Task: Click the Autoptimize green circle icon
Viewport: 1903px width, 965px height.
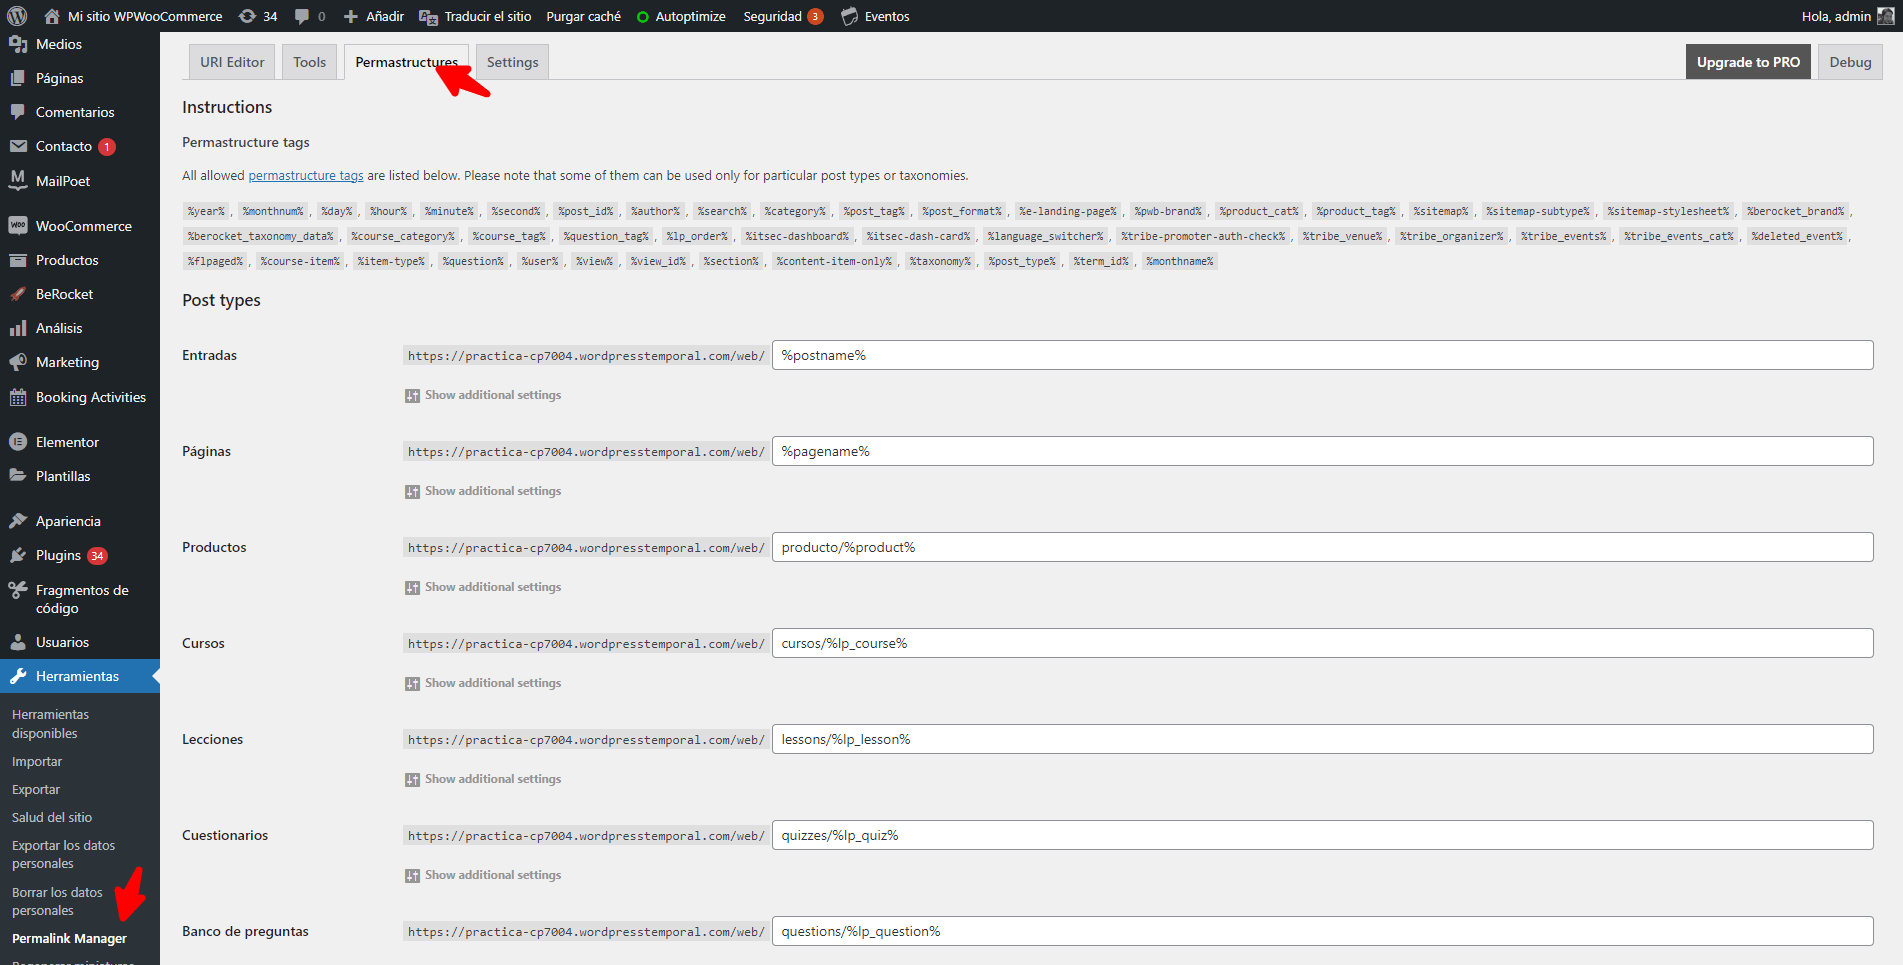Action: click(643, 17)
